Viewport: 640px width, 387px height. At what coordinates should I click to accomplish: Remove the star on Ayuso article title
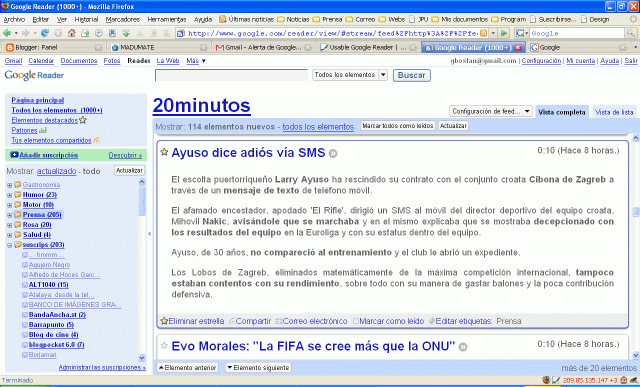164,152
